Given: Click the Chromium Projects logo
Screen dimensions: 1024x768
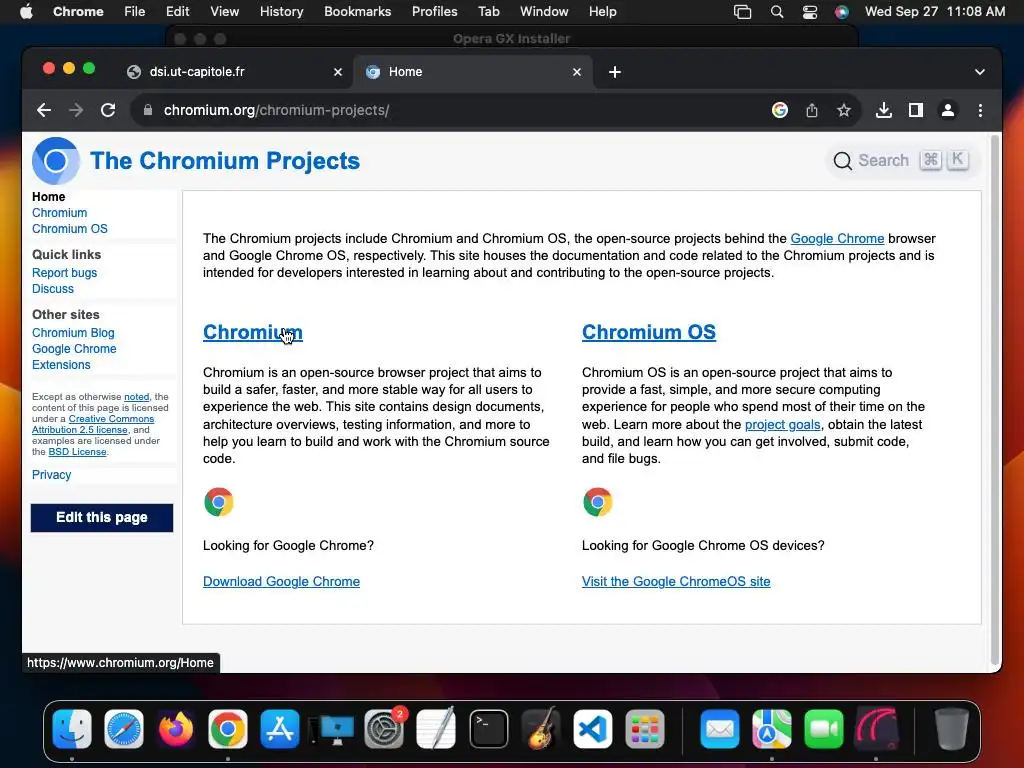Looking at the screenshot, I should pos(56,161).
